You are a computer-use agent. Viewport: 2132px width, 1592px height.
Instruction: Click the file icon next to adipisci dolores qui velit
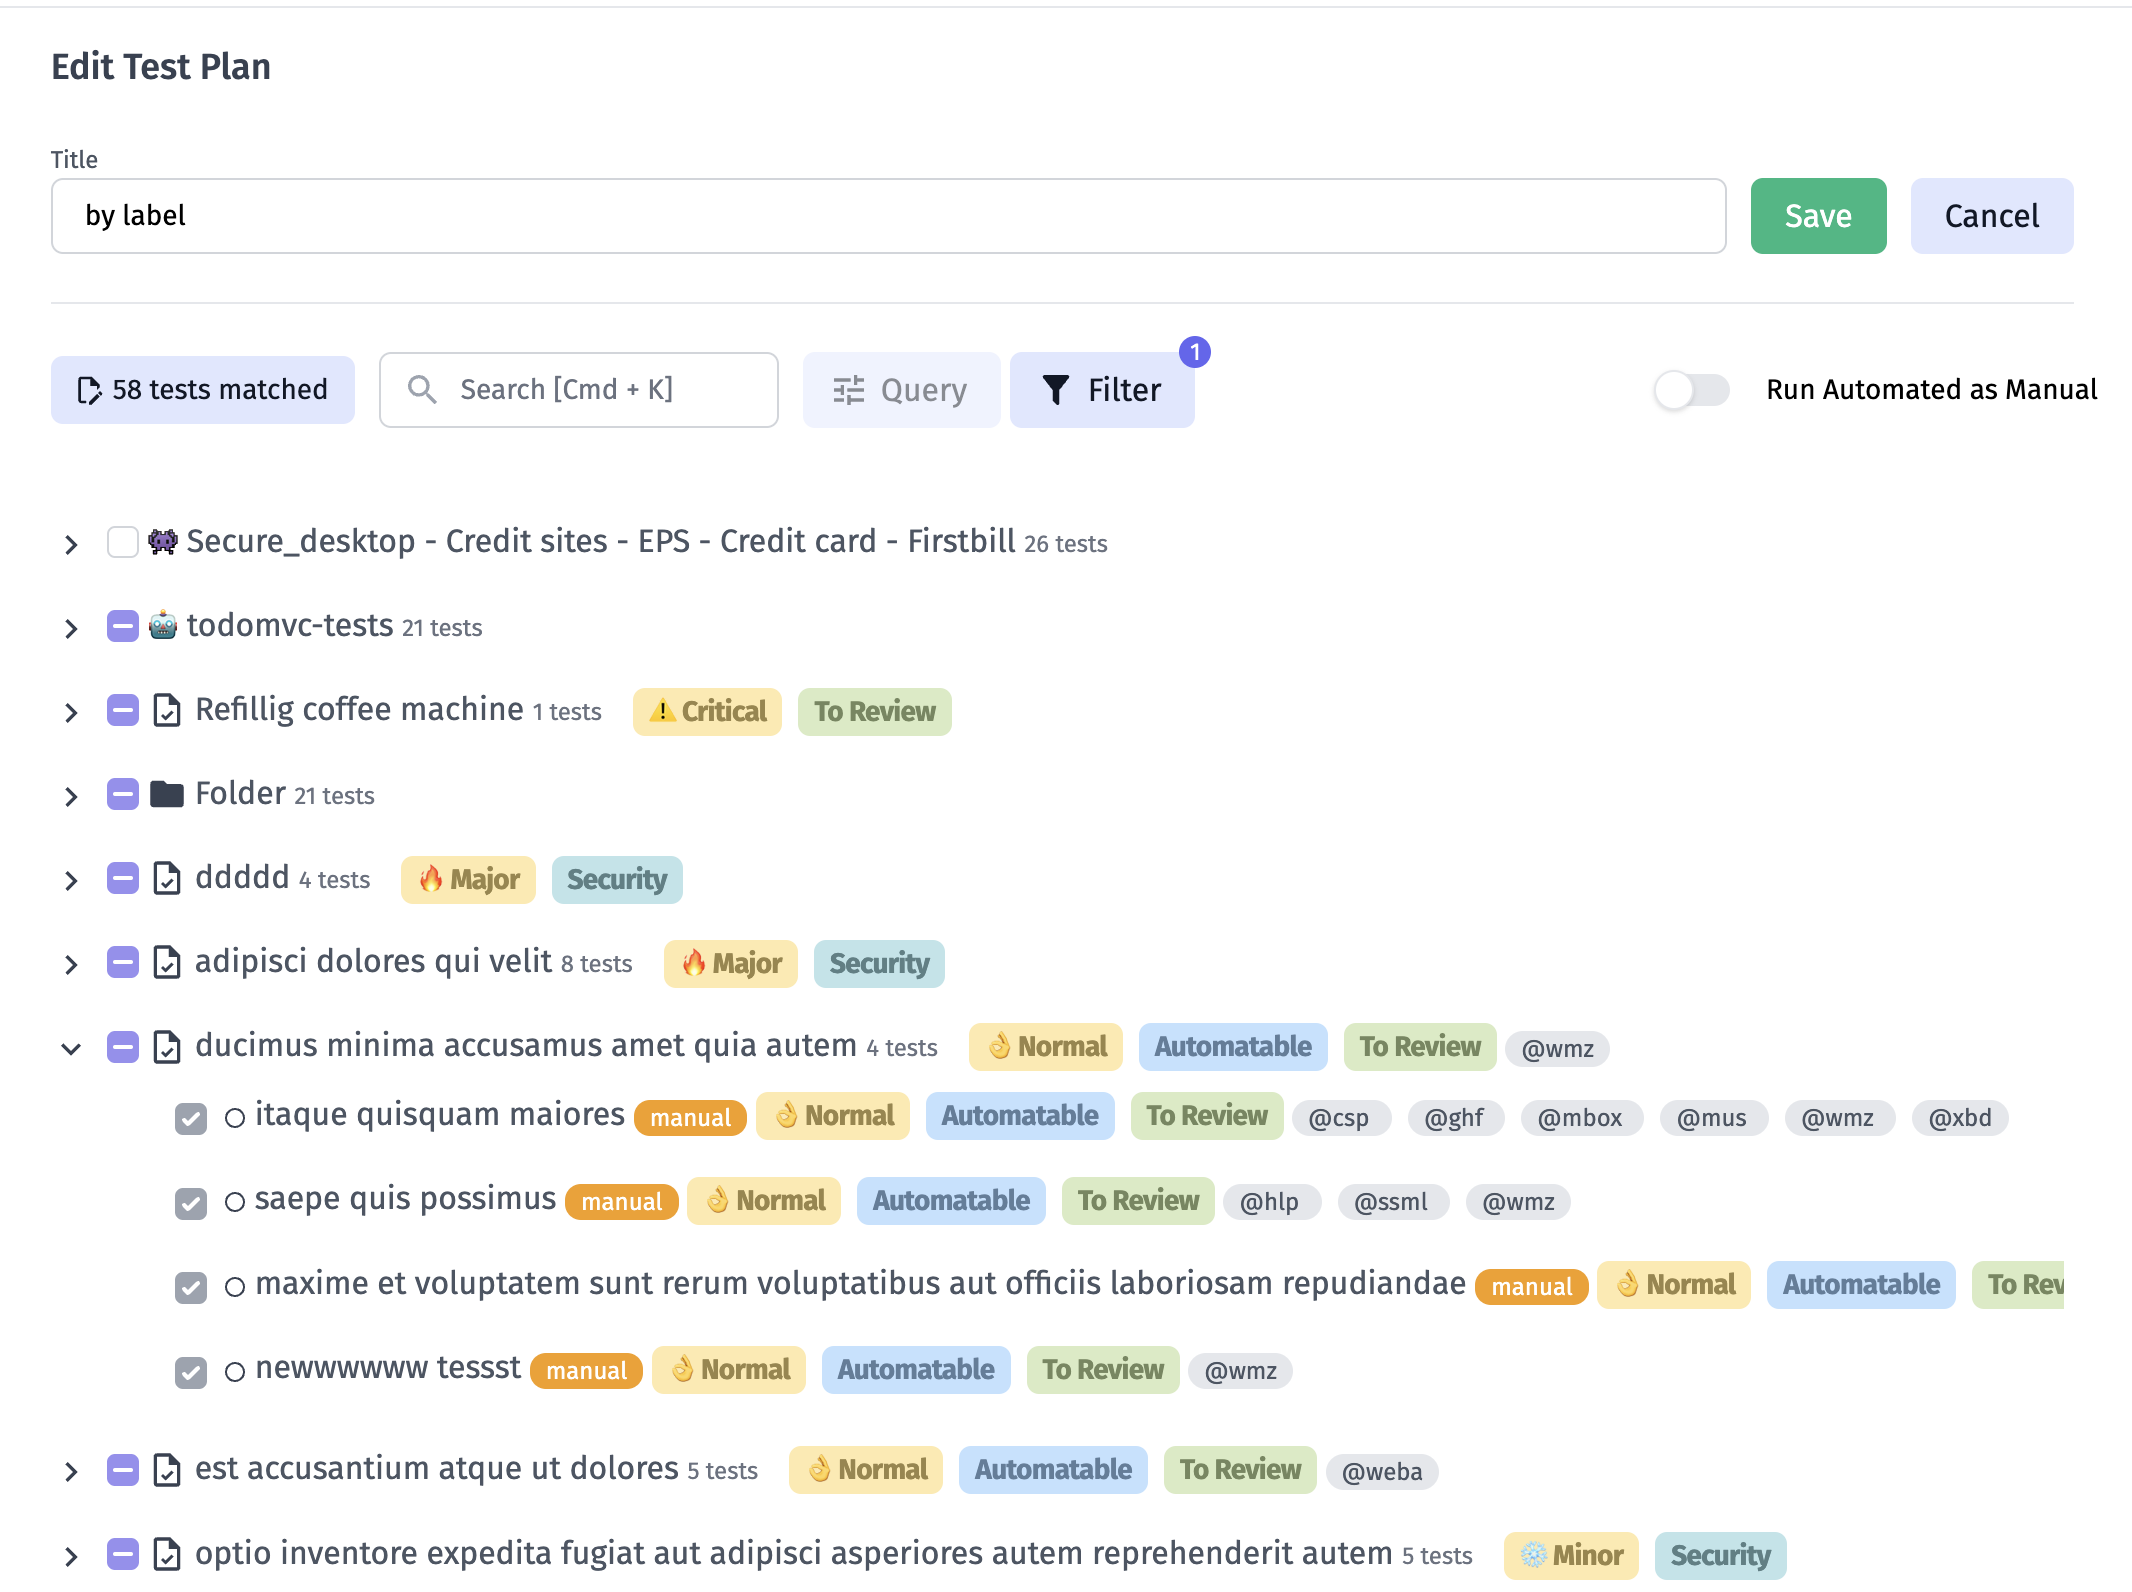167,963
